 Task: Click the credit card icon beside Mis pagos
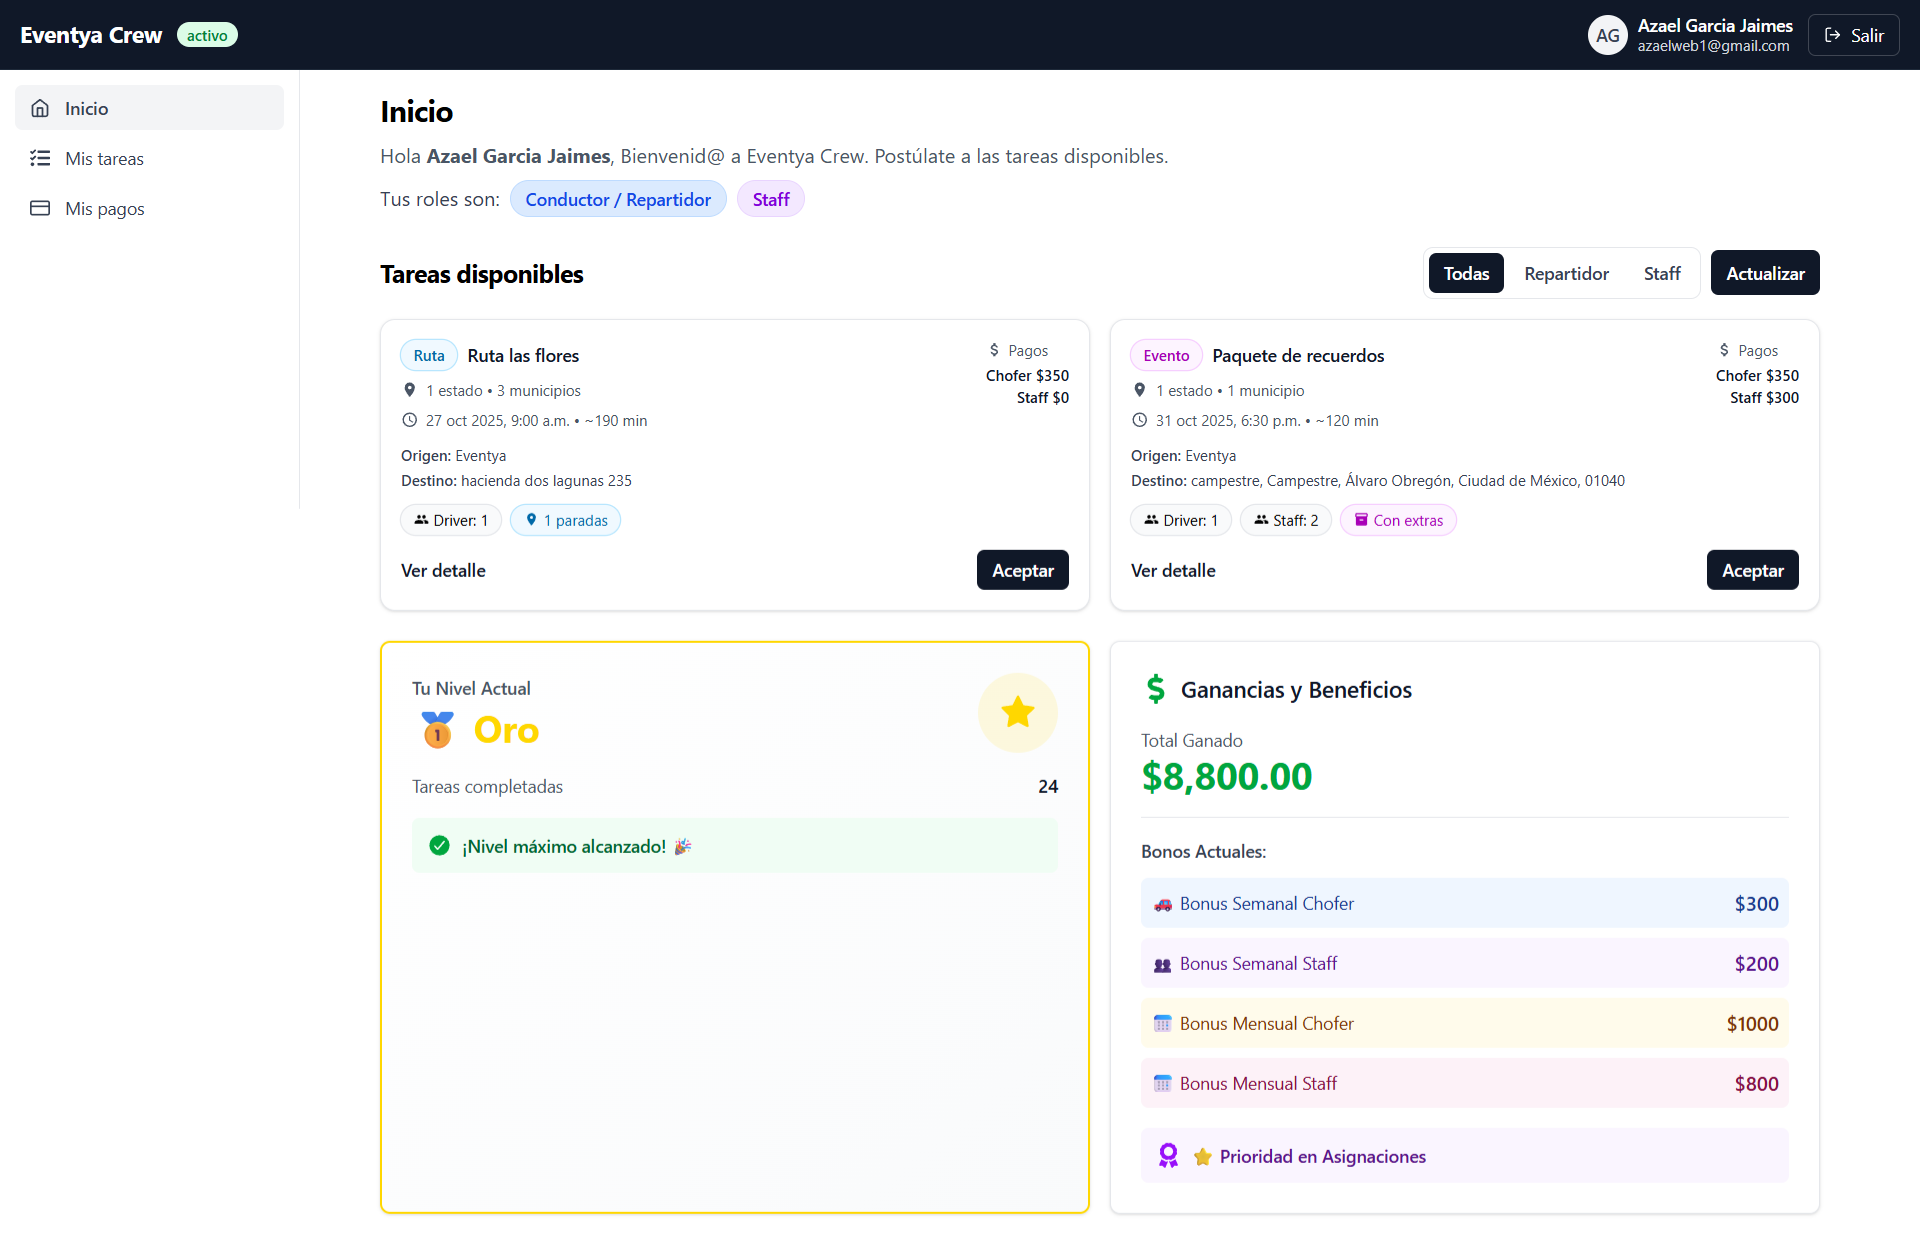(40, 208)
